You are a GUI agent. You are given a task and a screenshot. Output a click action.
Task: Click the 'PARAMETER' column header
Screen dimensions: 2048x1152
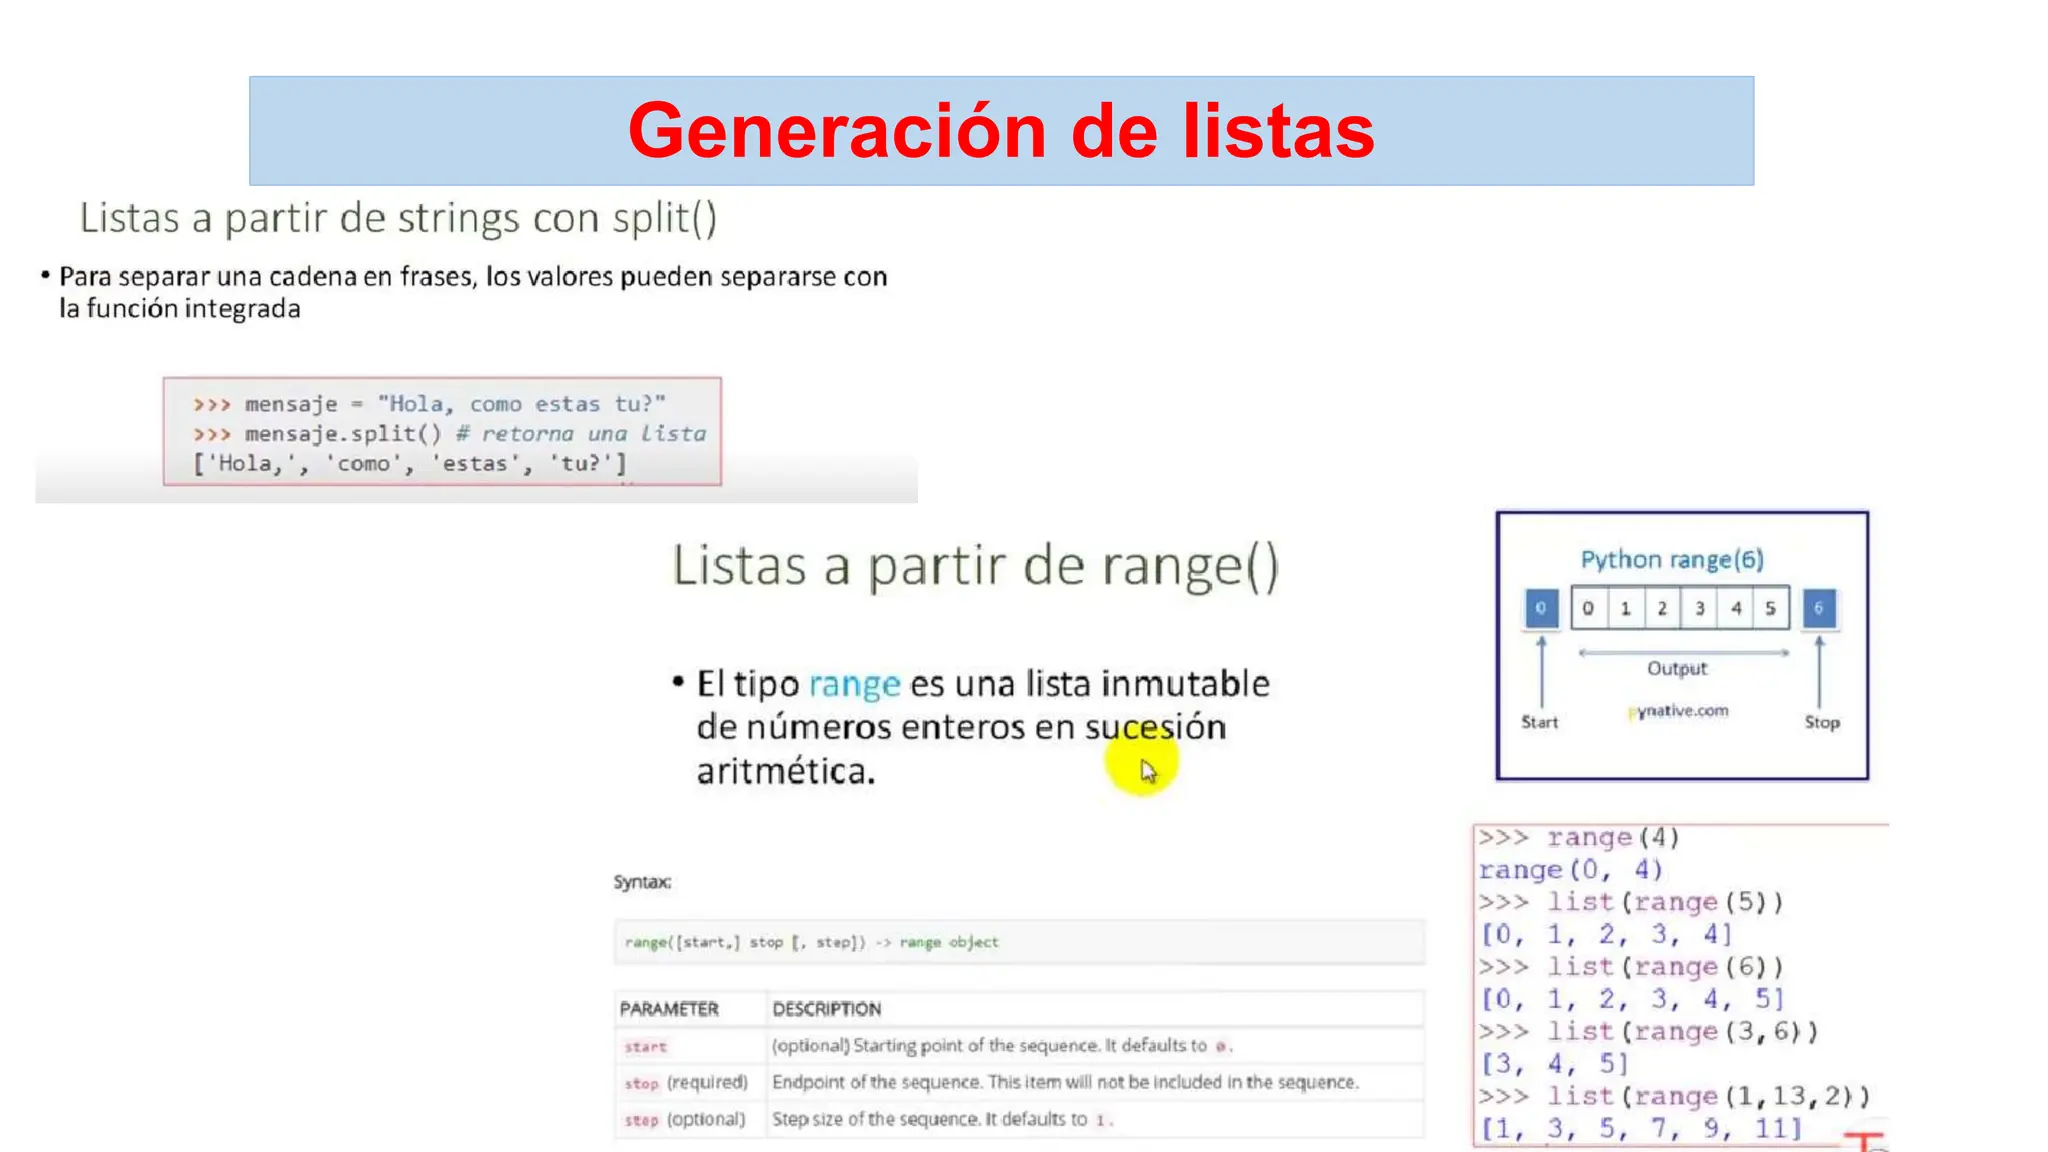point(669,1009)
